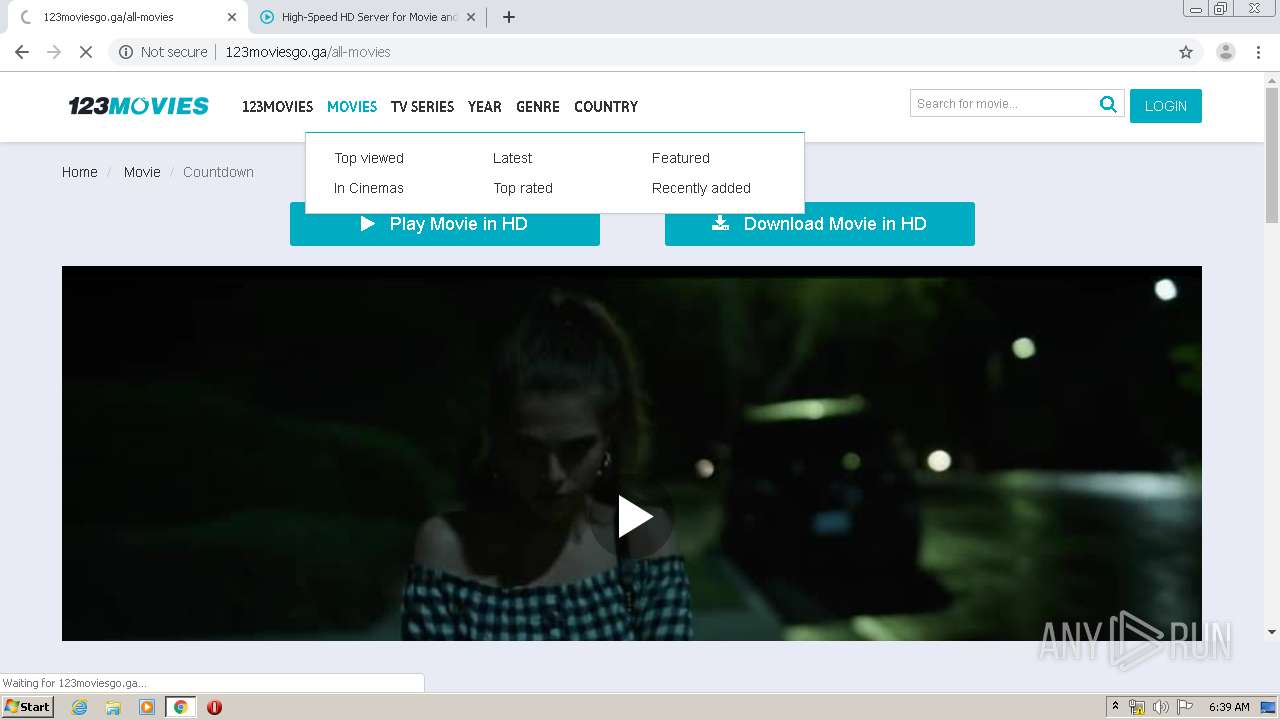The image size is (1280, 720).
Task: Switch to the High-Speed HD Server tab
Action: (x=368, y=17)
